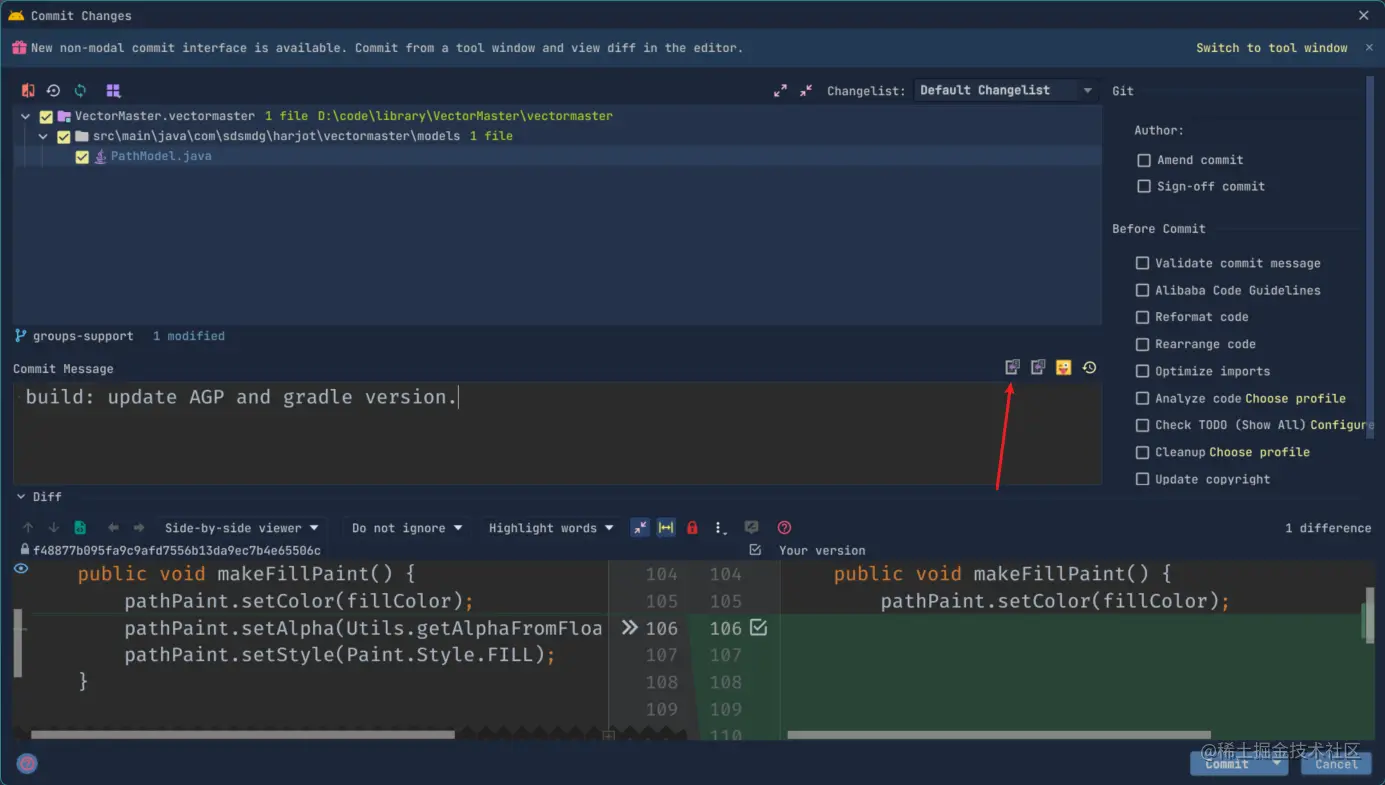Click Switch to tool window link

point(1272,47)
